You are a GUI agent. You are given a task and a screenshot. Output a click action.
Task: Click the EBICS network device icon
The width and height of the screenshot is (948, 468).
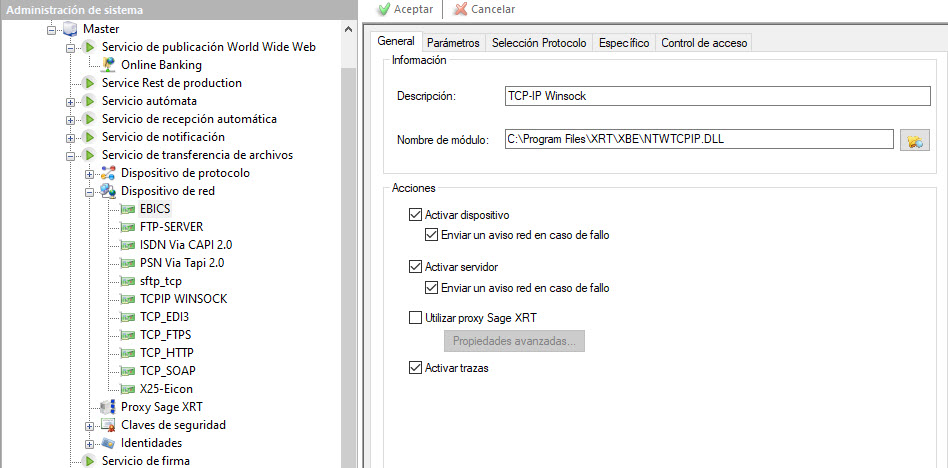click(x=127, y=209)
